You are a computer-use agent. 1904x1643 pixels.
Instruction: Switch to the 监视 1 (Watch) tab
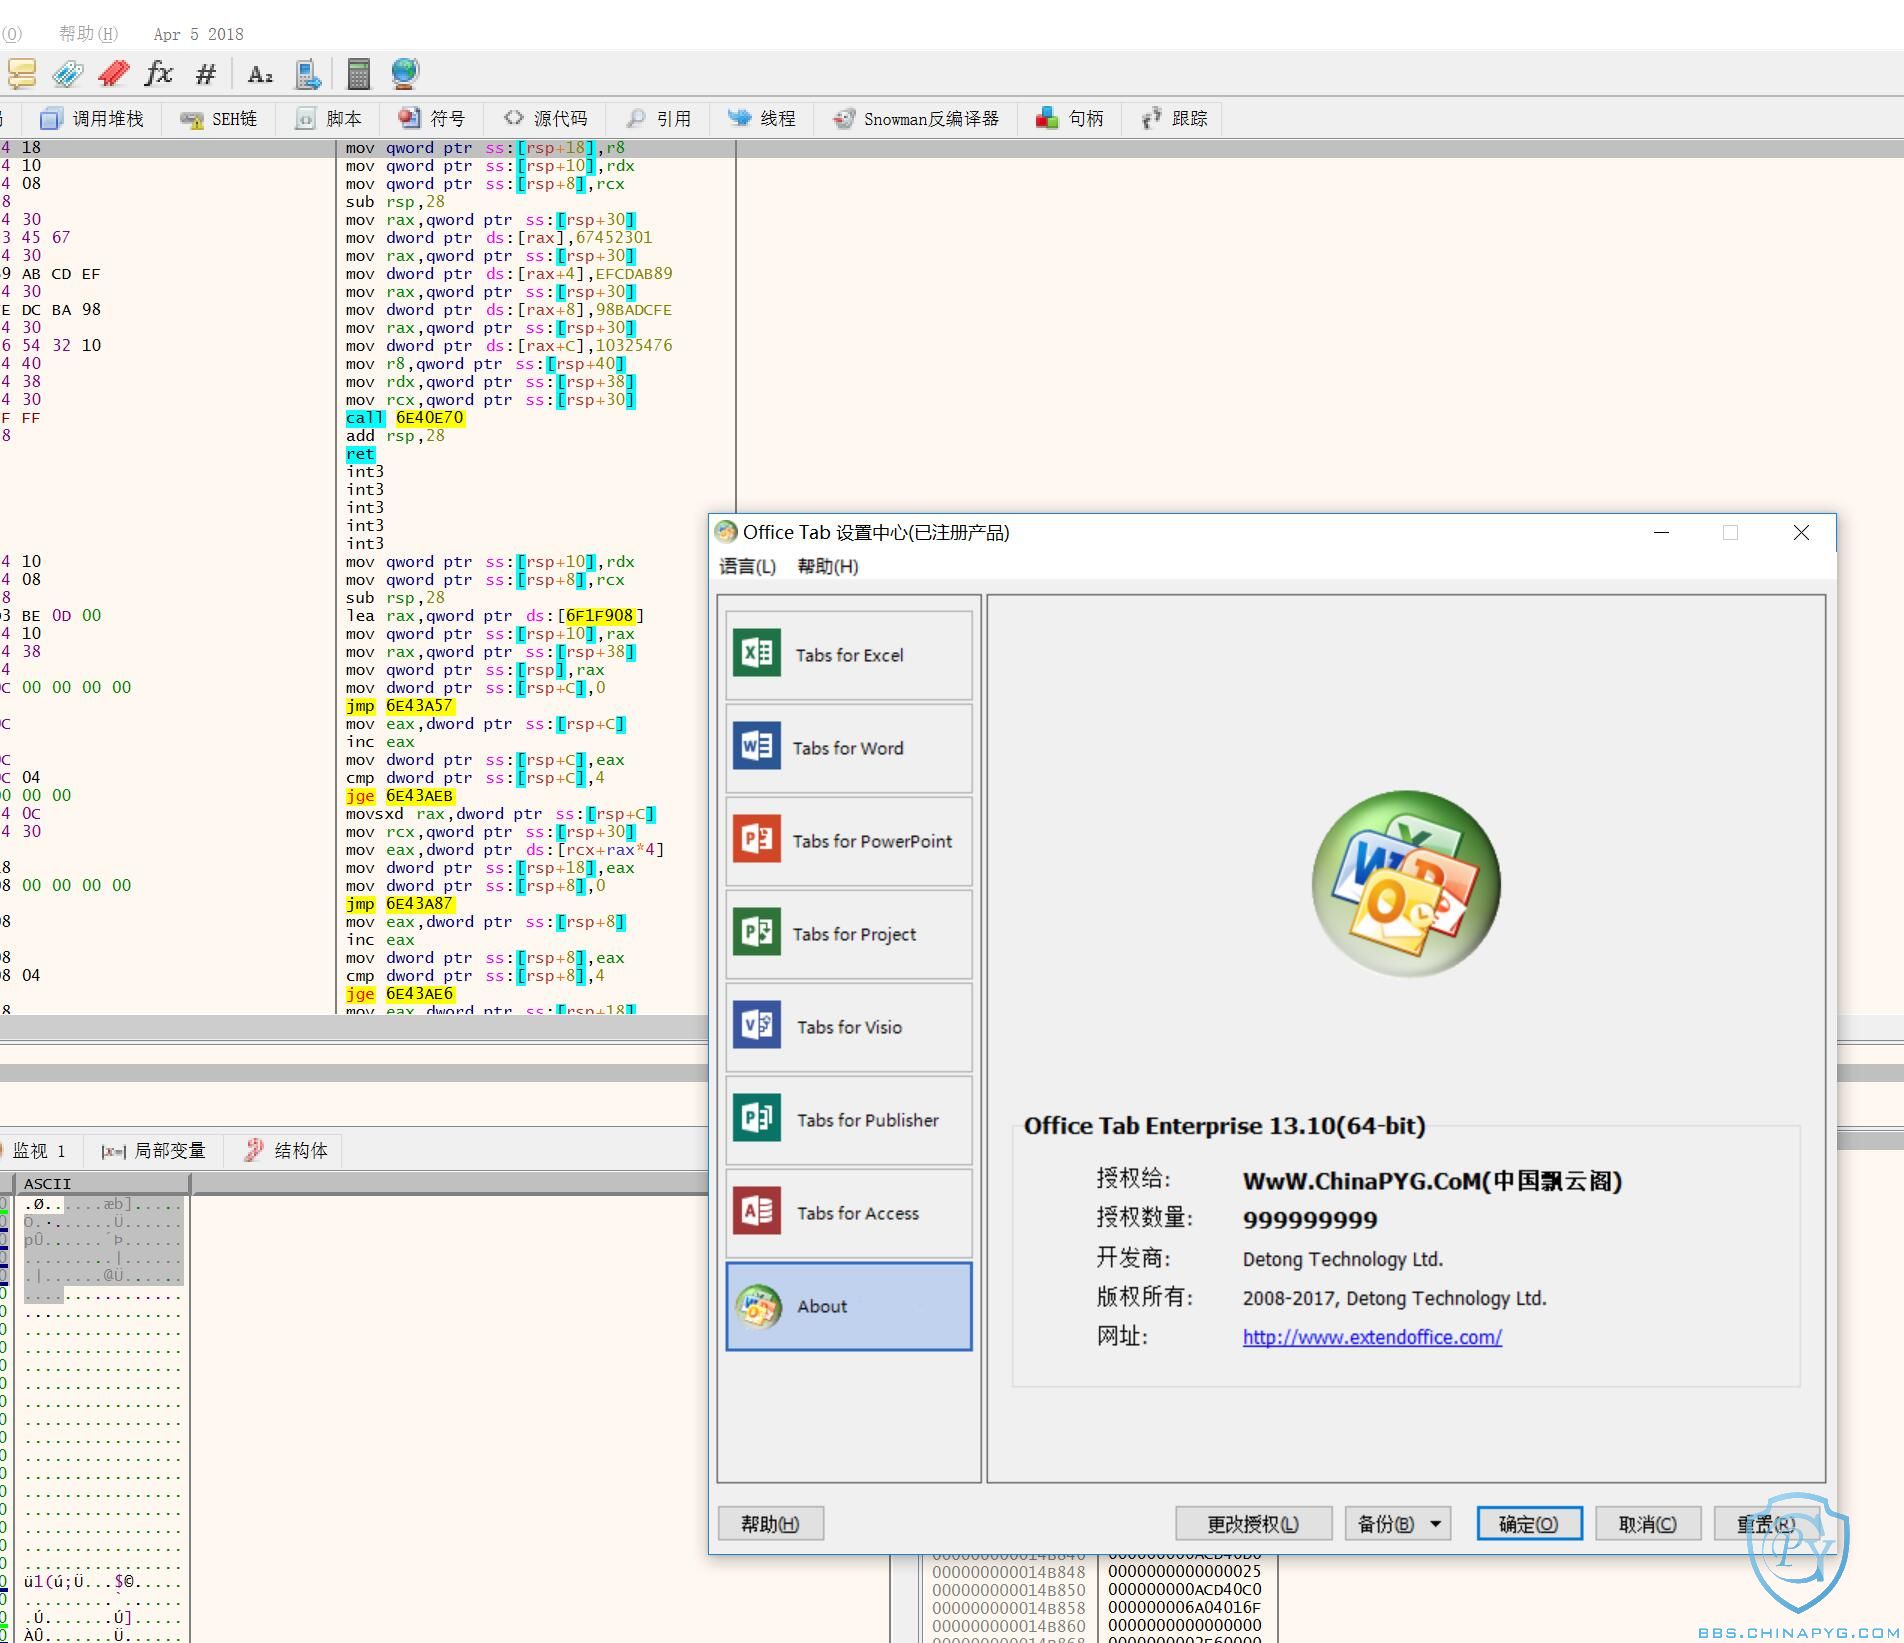38,1151
